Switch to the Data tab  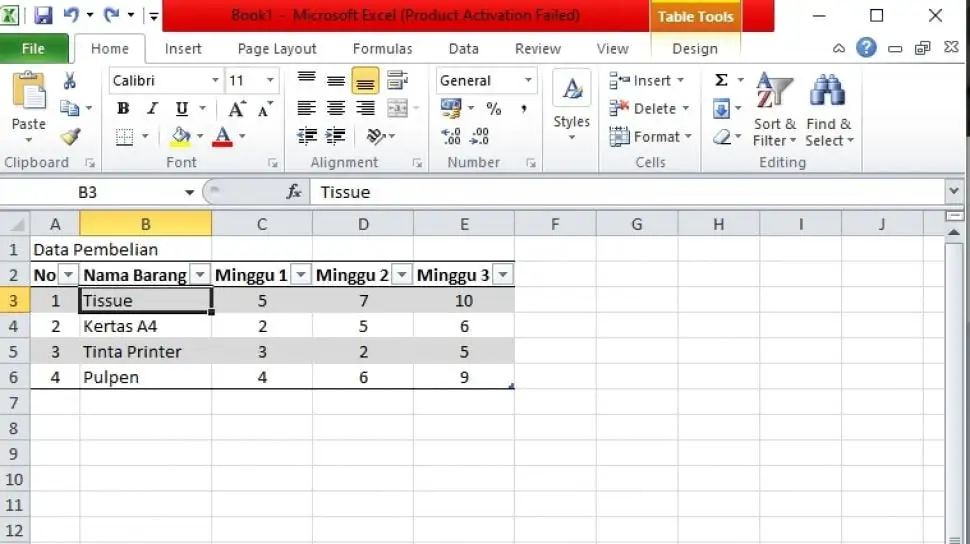463,49
